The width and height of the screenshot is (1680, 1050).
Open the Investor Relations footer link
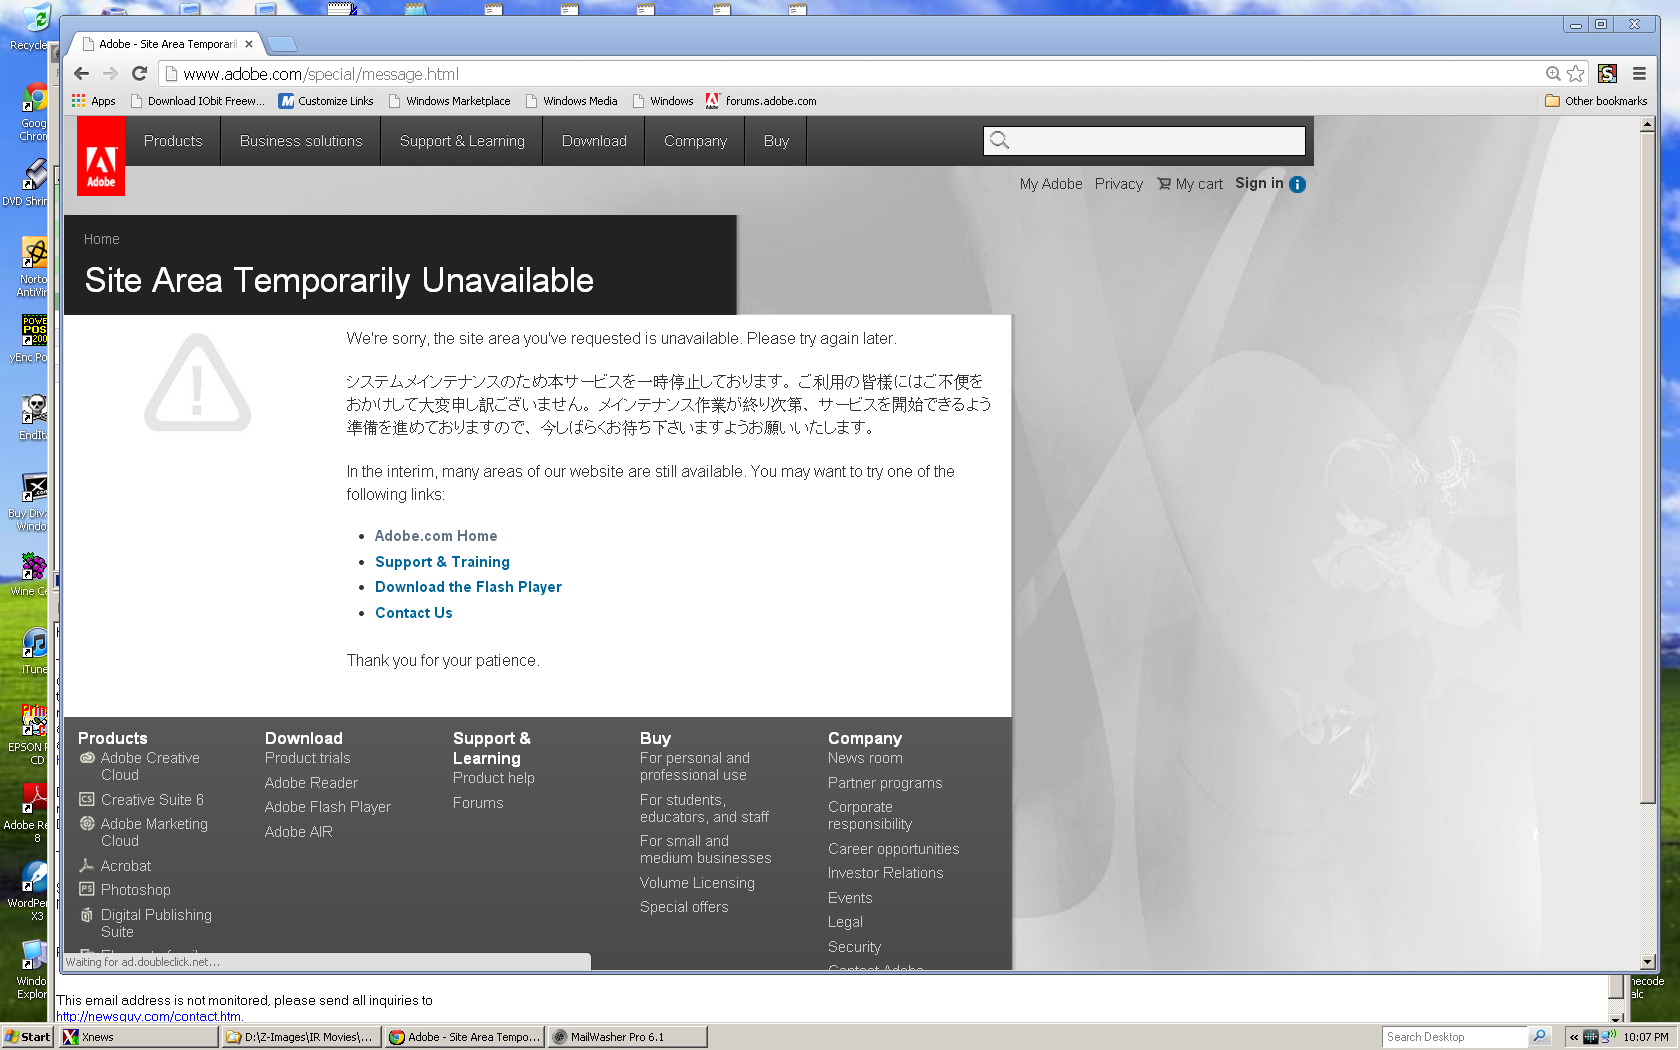coord(885,873)
